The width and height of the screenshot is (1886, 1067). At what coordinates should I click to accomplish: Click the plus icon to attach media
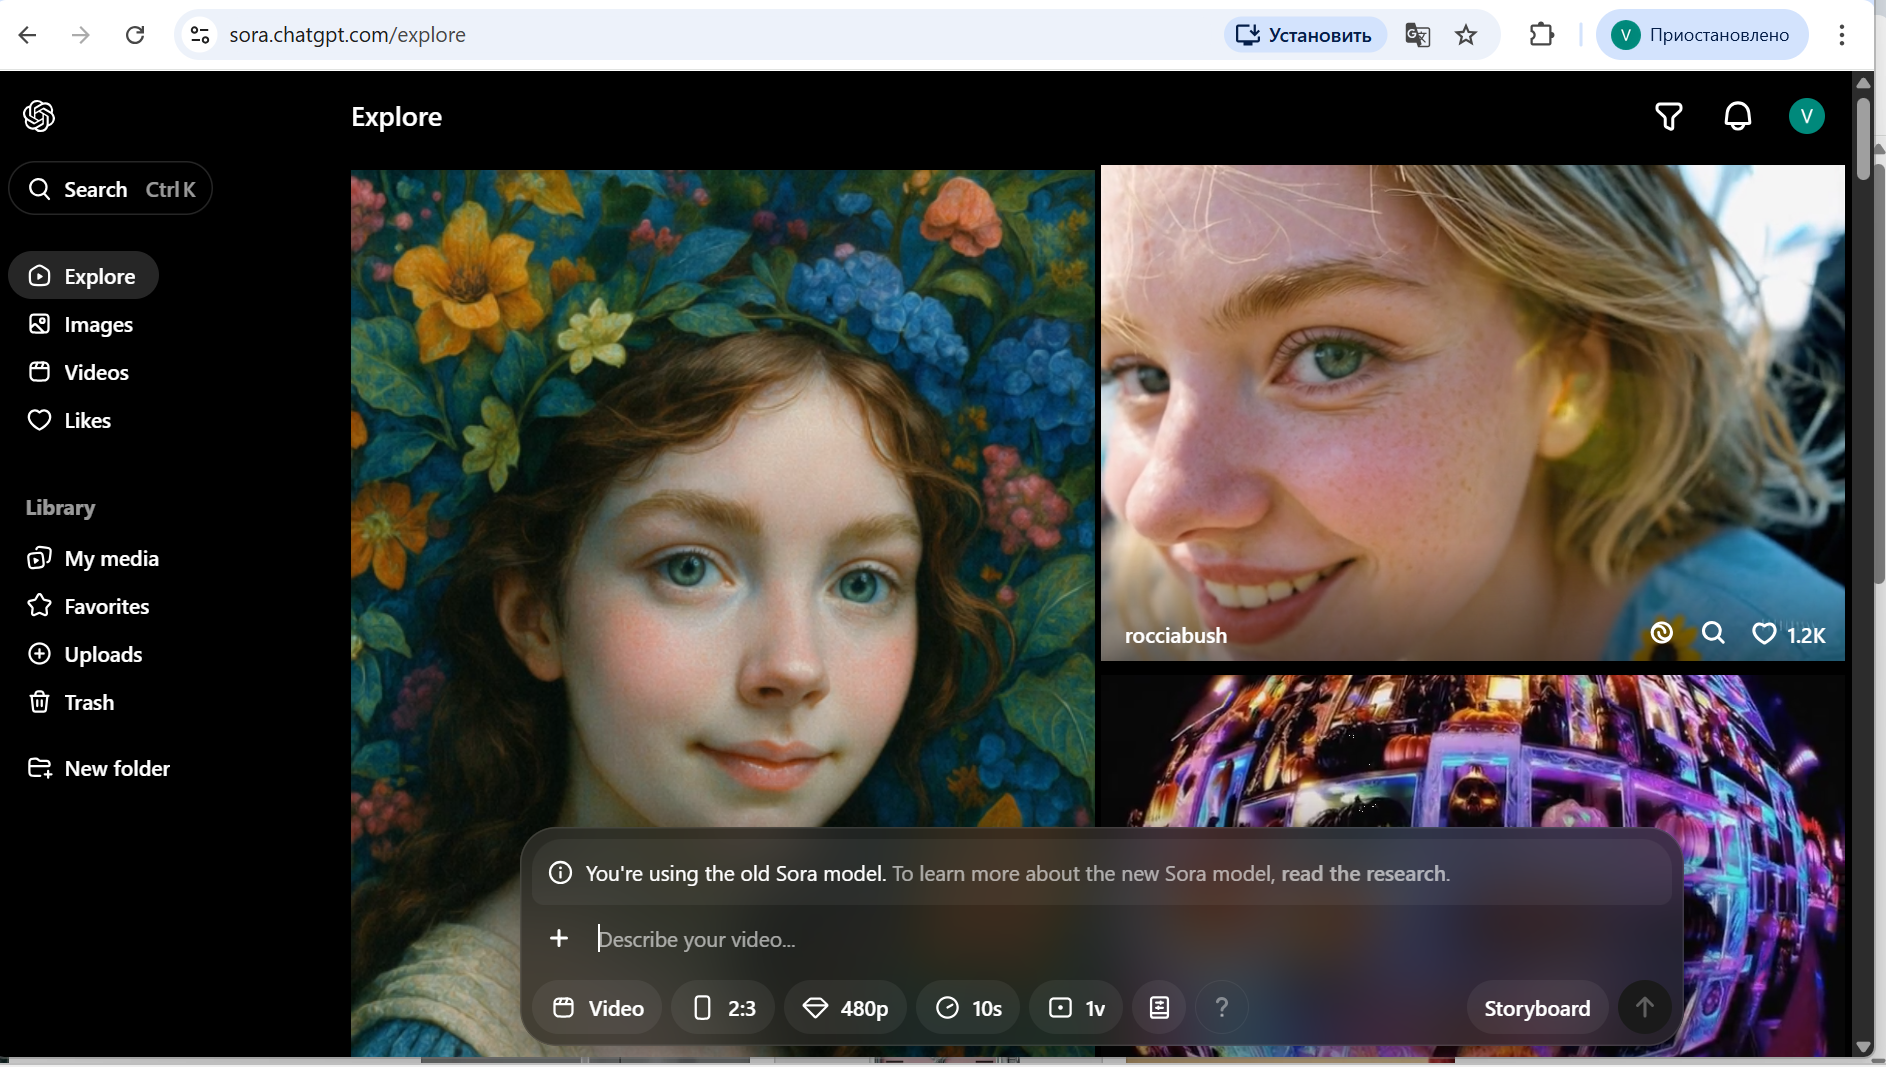tap(559, 938)
